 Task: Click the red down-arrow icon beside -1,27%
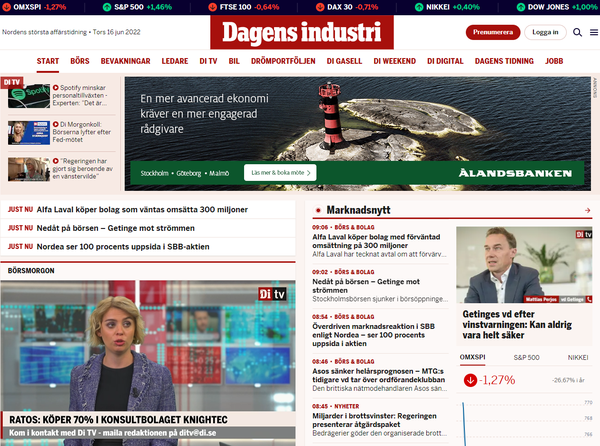(470, 380)
